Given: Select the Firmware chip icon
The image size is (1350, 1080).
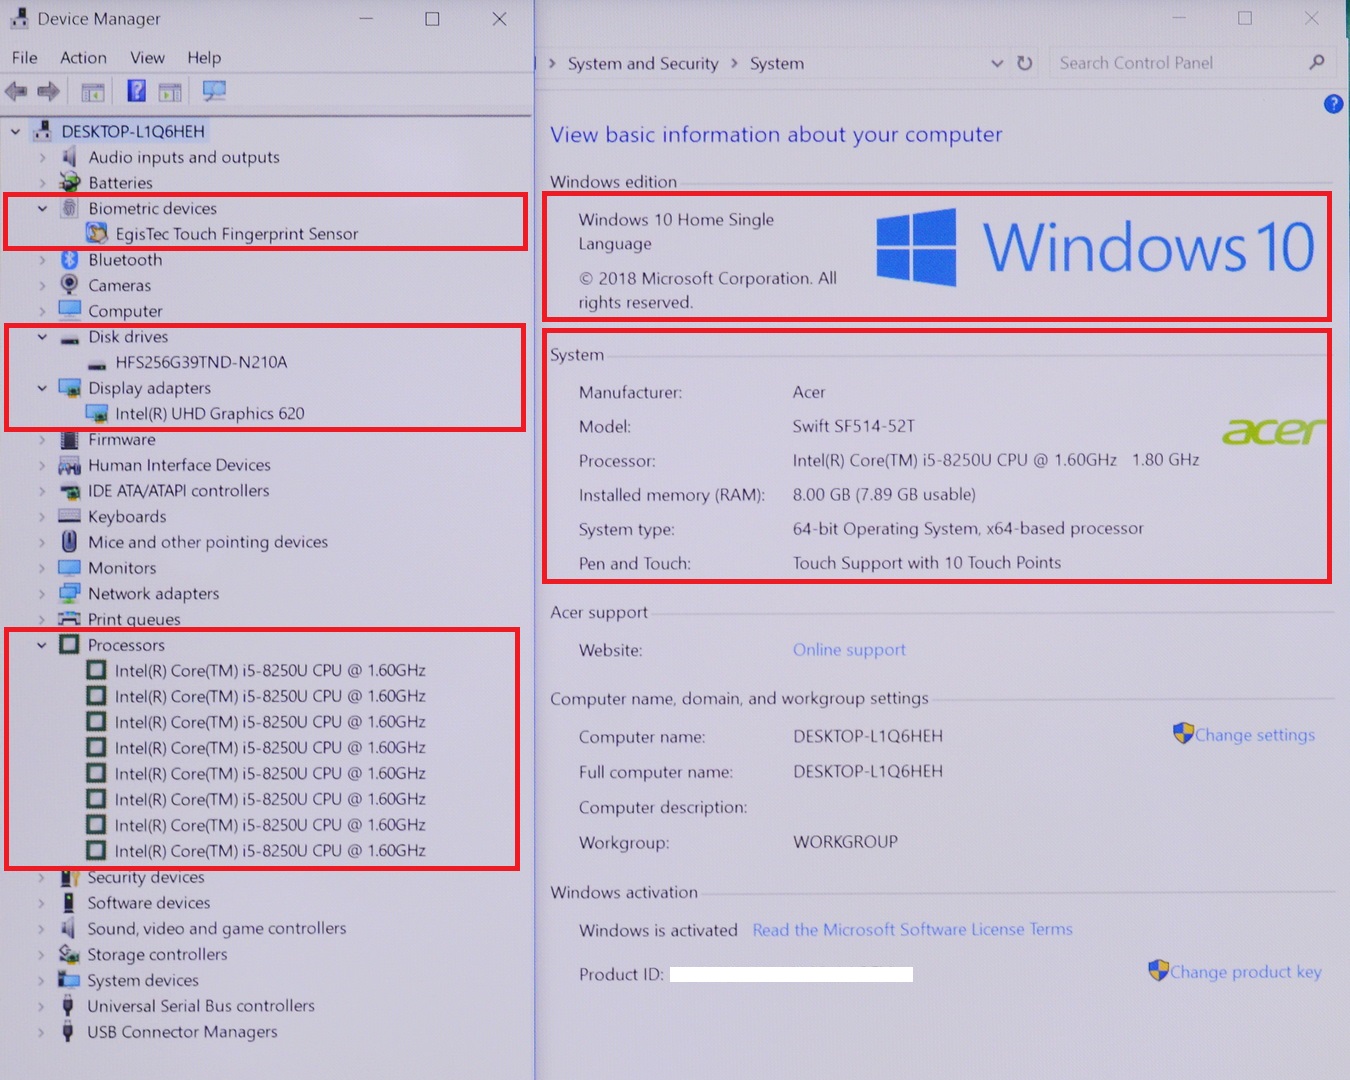Looking at the screenshot, I should (x=69, y=440).
